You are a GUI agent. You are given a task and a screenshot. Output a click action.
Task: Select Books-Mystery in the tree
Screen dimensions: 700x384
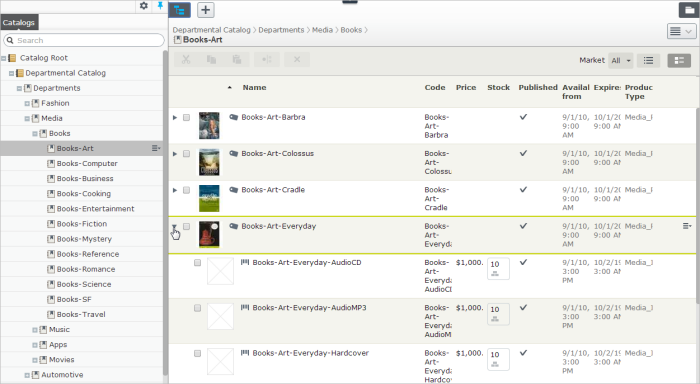pyautogui.click(x=84, y=239)
